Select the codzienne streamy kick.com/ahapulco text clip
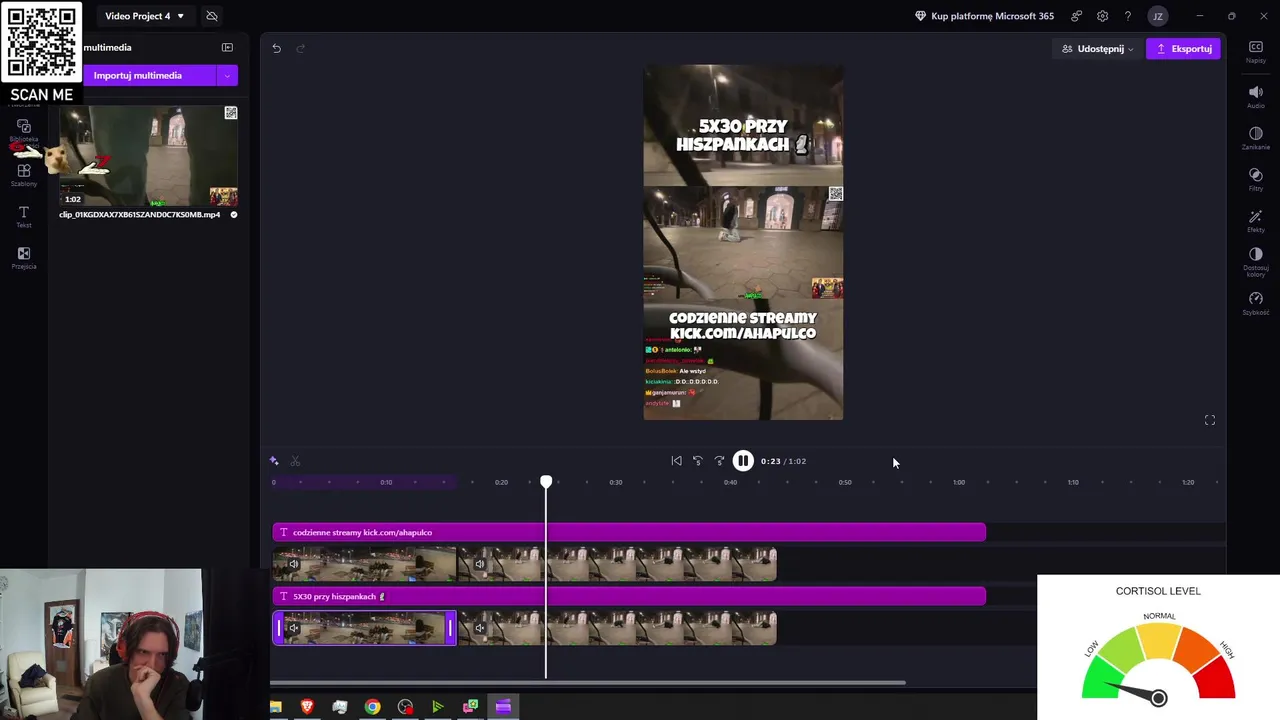Screen dimensions: 1280x720 pos(629,532)
